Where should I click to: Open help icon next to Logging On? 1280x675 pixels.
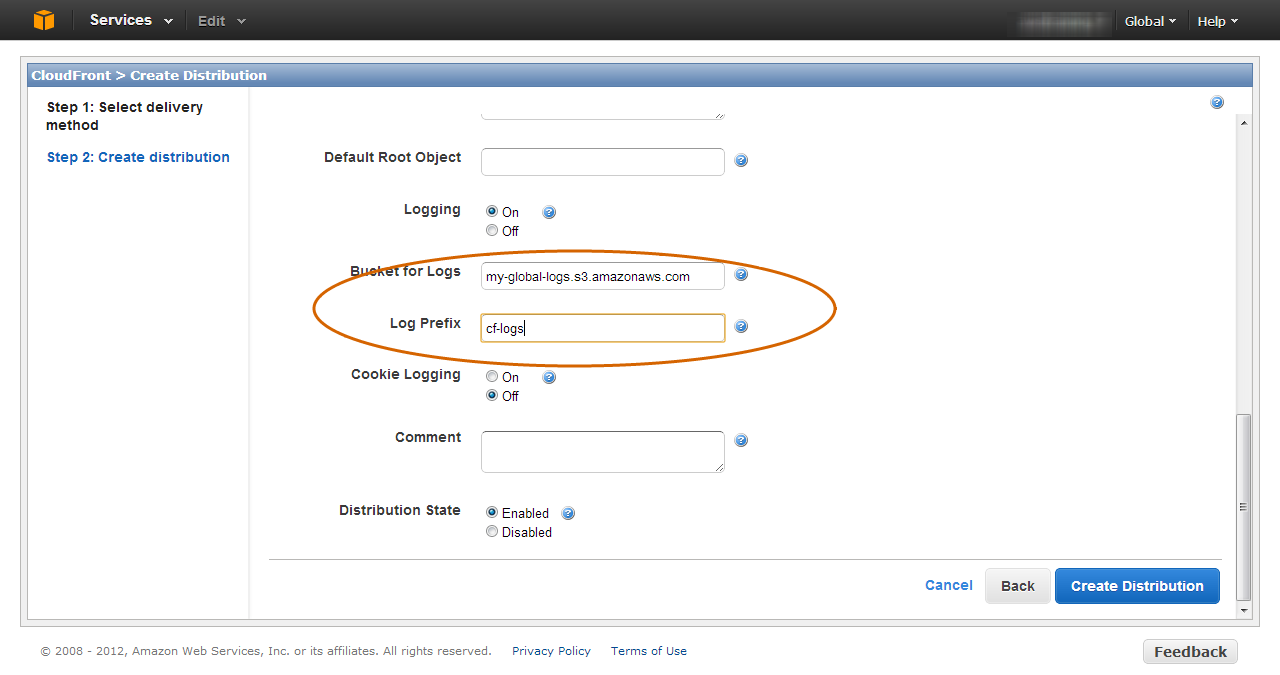(549, 212)
